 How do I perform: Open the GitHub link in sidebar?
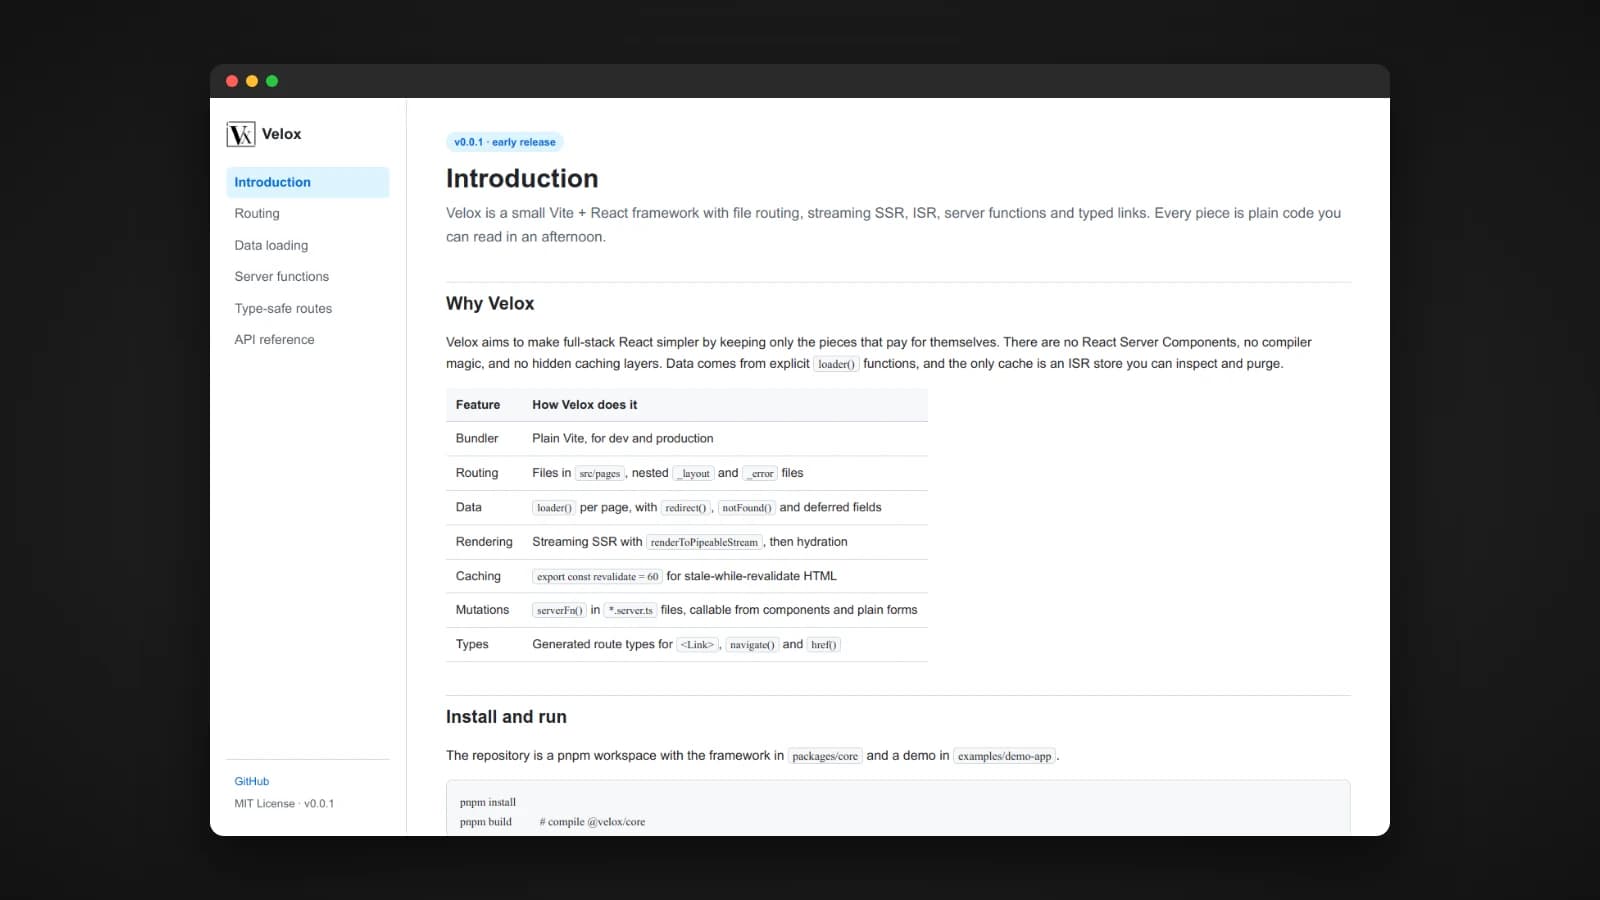[252, 781]
